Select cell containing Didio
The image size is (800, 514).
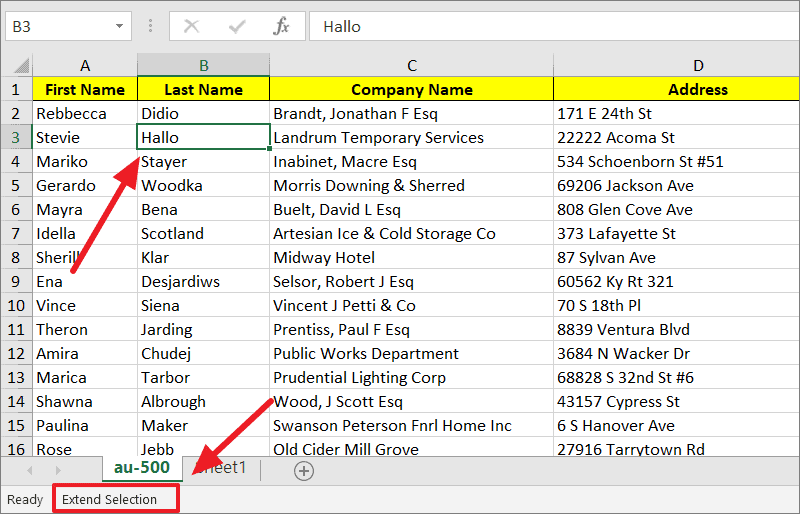204,113
